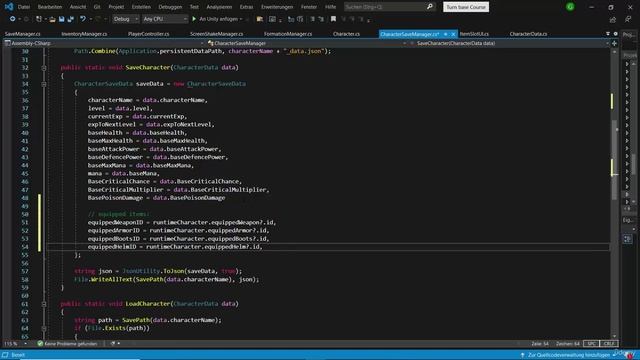Open the zoom level 115 % dropdown

pyautogui.click(x=16, y=344)
